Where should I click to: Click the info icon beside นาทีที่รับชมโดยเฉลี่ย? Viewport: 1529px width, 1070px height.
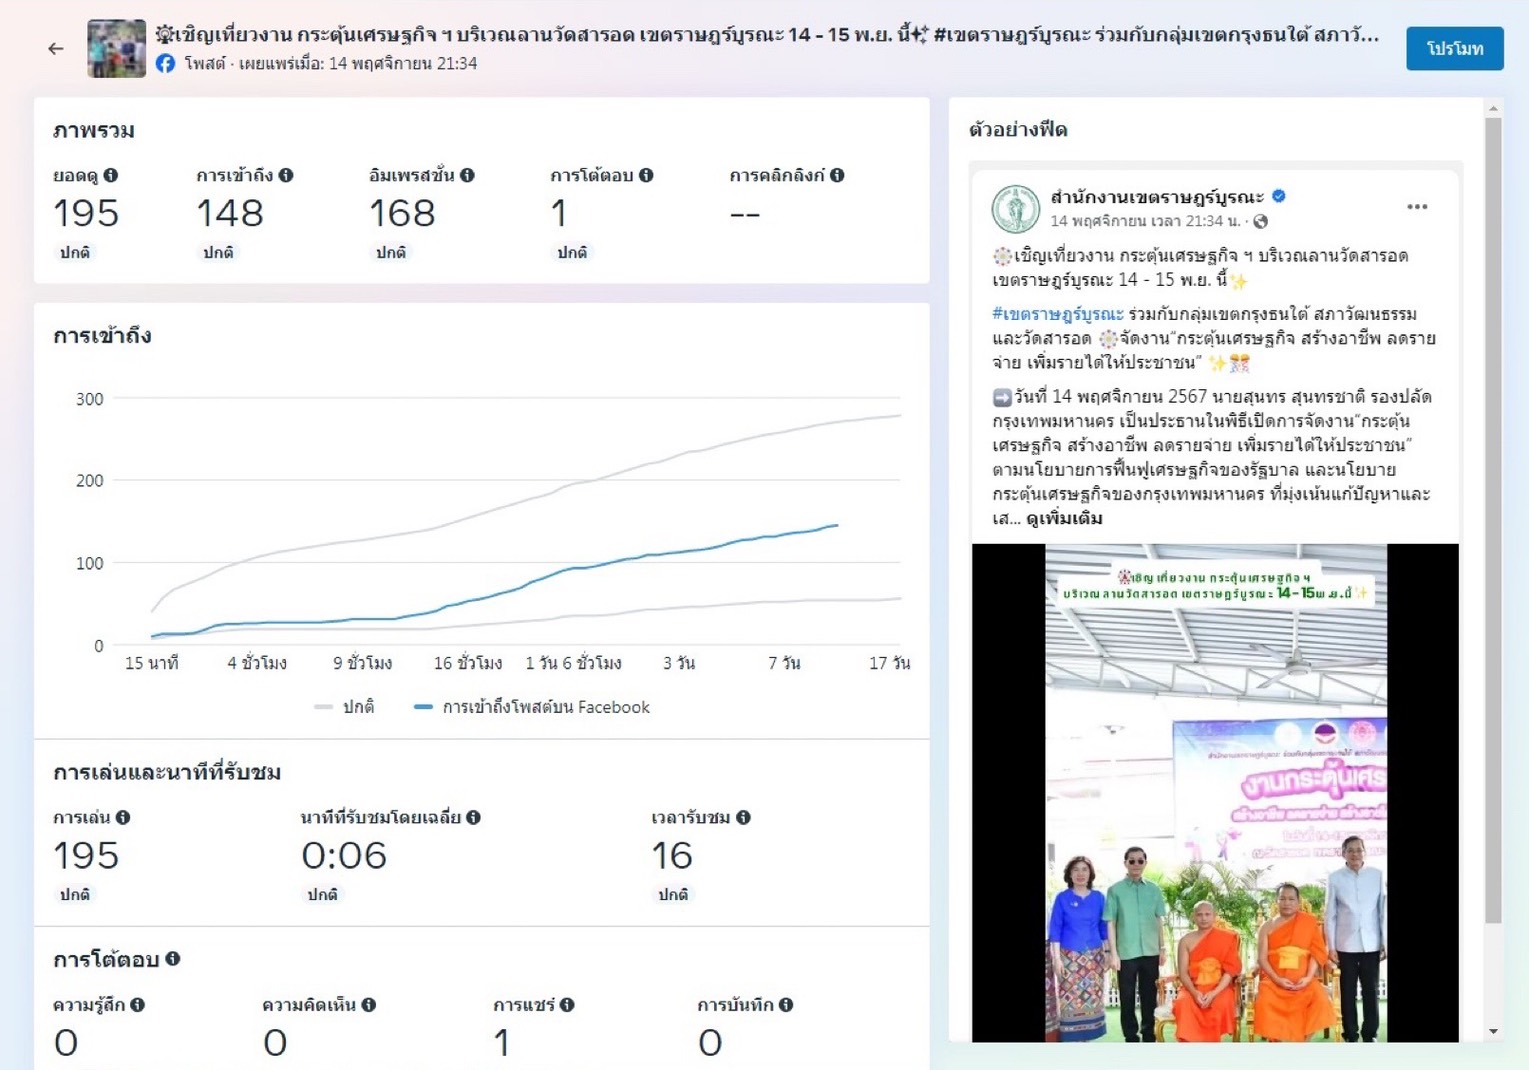coord(473,817)
